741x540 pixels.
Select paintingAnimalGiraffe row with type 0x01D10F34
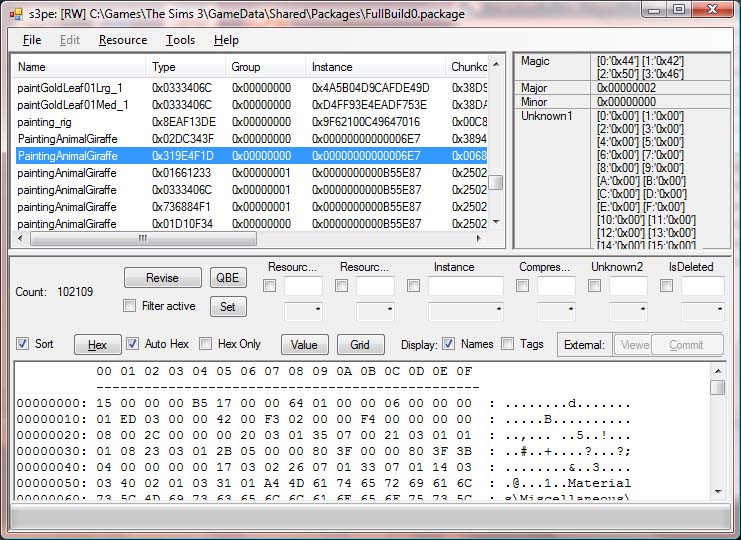(x=251, y=224)
